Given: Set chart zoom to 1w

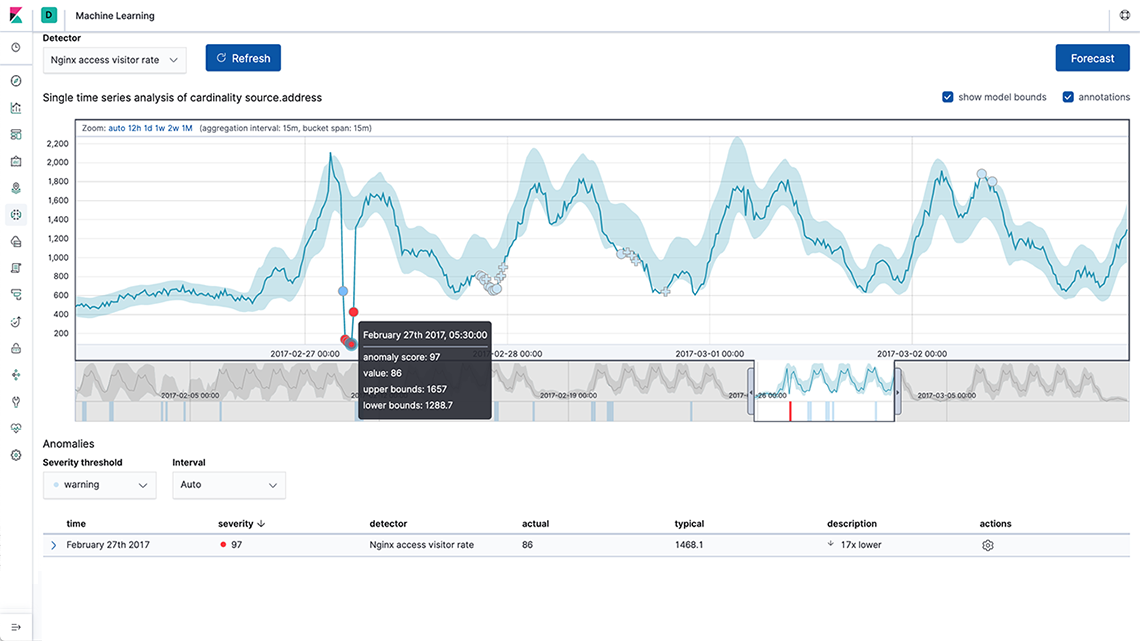Looking at the screenshot, I should [159, 129].
